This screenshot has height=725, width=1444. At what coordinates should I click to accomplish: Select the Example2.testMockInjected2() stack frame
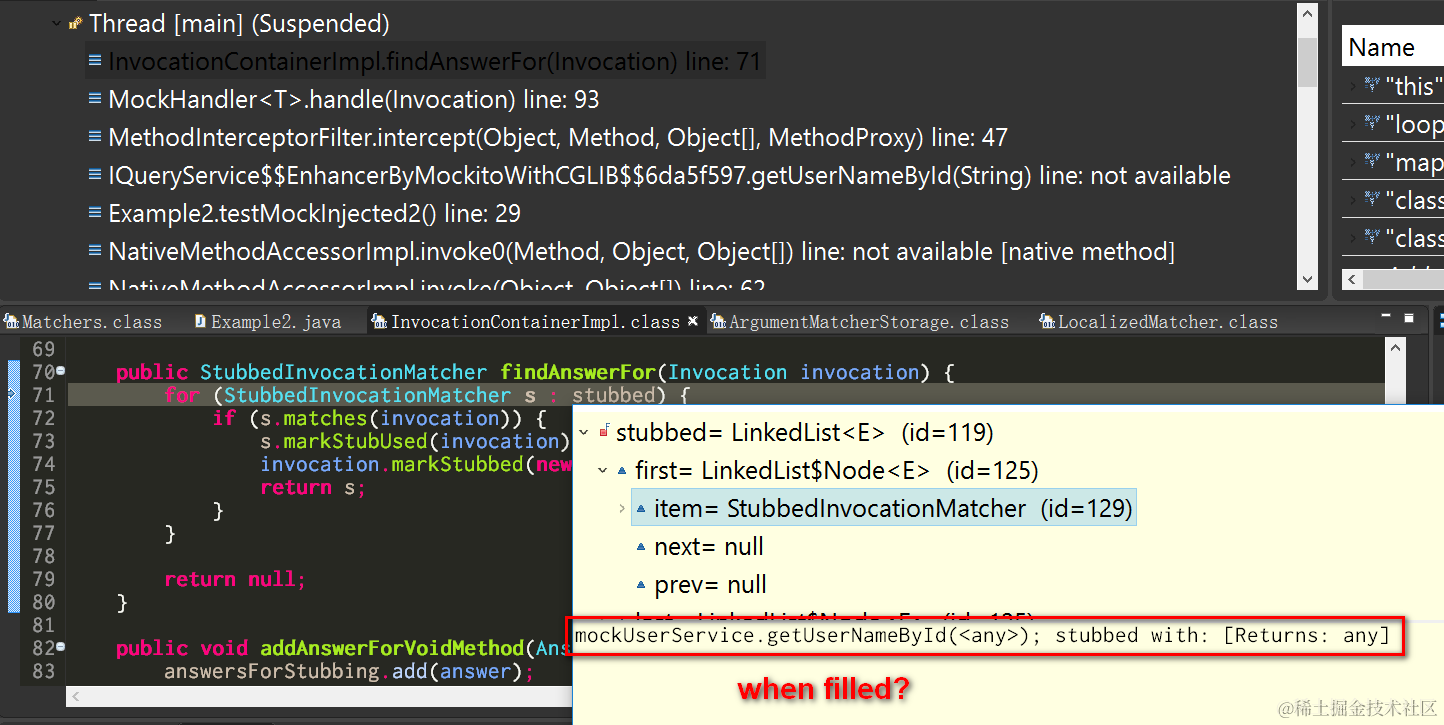(x=300, y=213)
